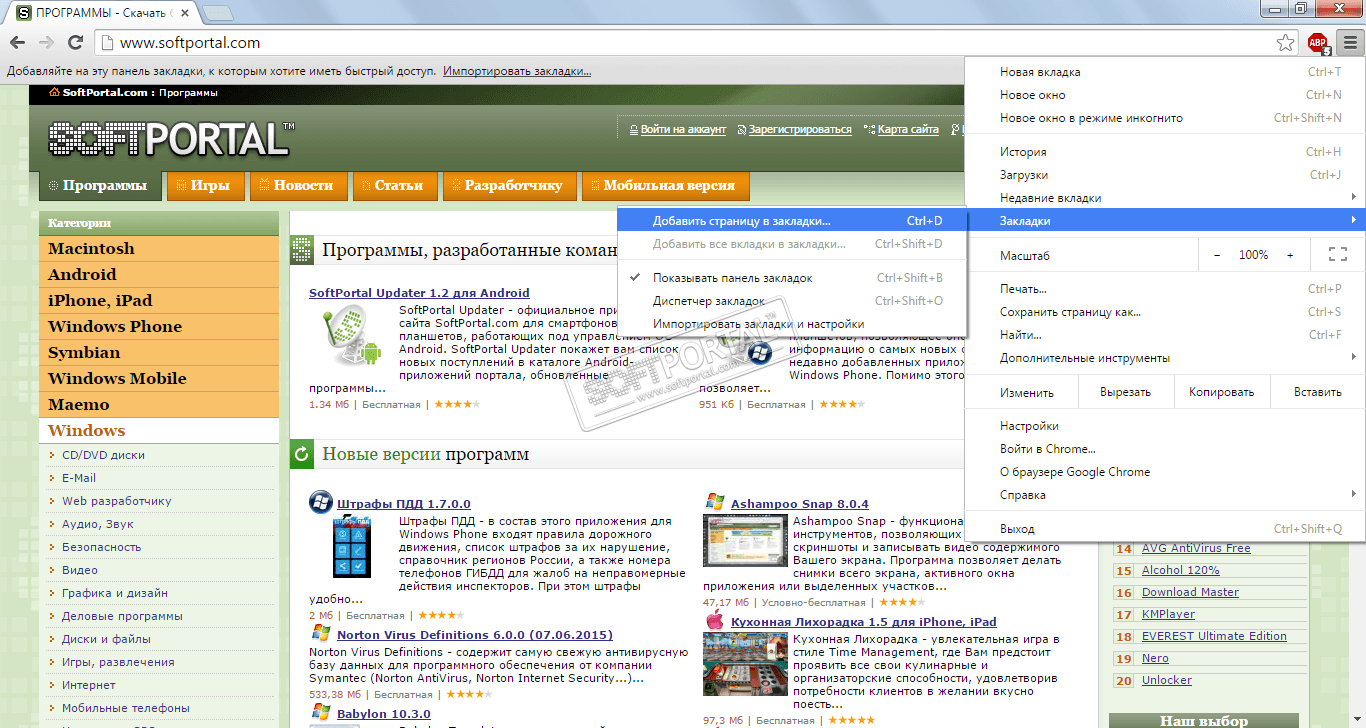The image size is (1366, 728).
Task: Click the Windows flag icon beside Babylon
Action: (x=321, y=713)
